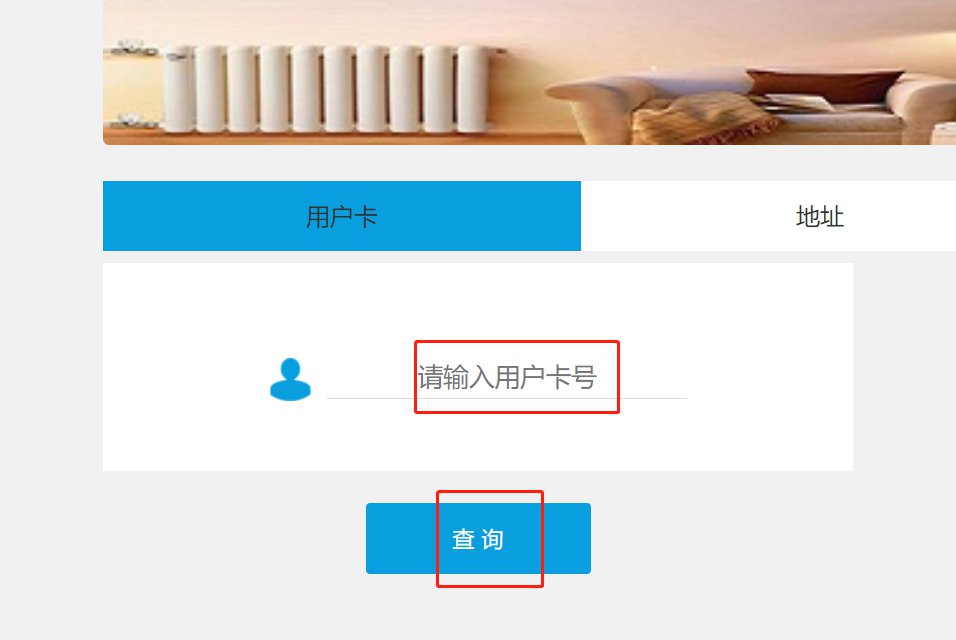Focus the 请输入用户卡号 input field
This screenshot has height=640, width=956.
point(507,377)
